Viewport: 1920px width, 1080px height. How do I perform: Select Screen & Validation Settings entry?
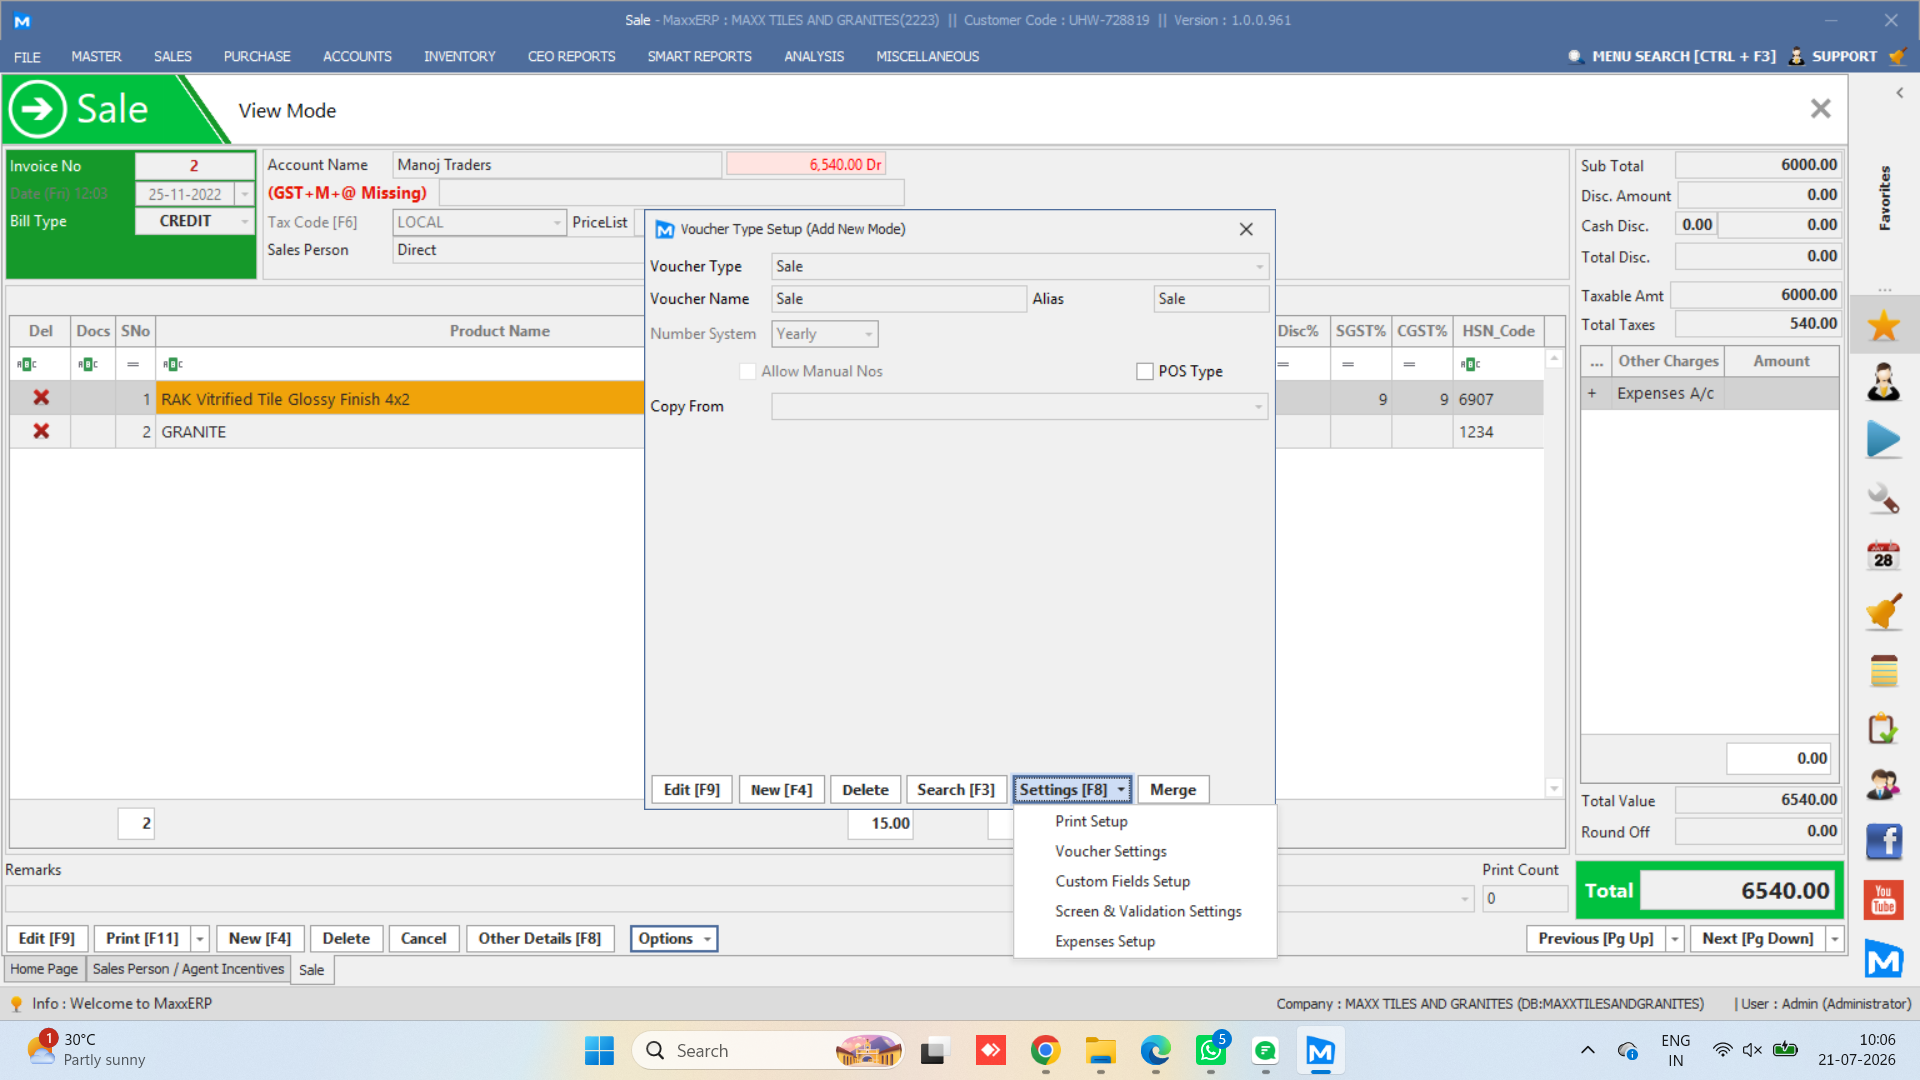point(1148,911)
